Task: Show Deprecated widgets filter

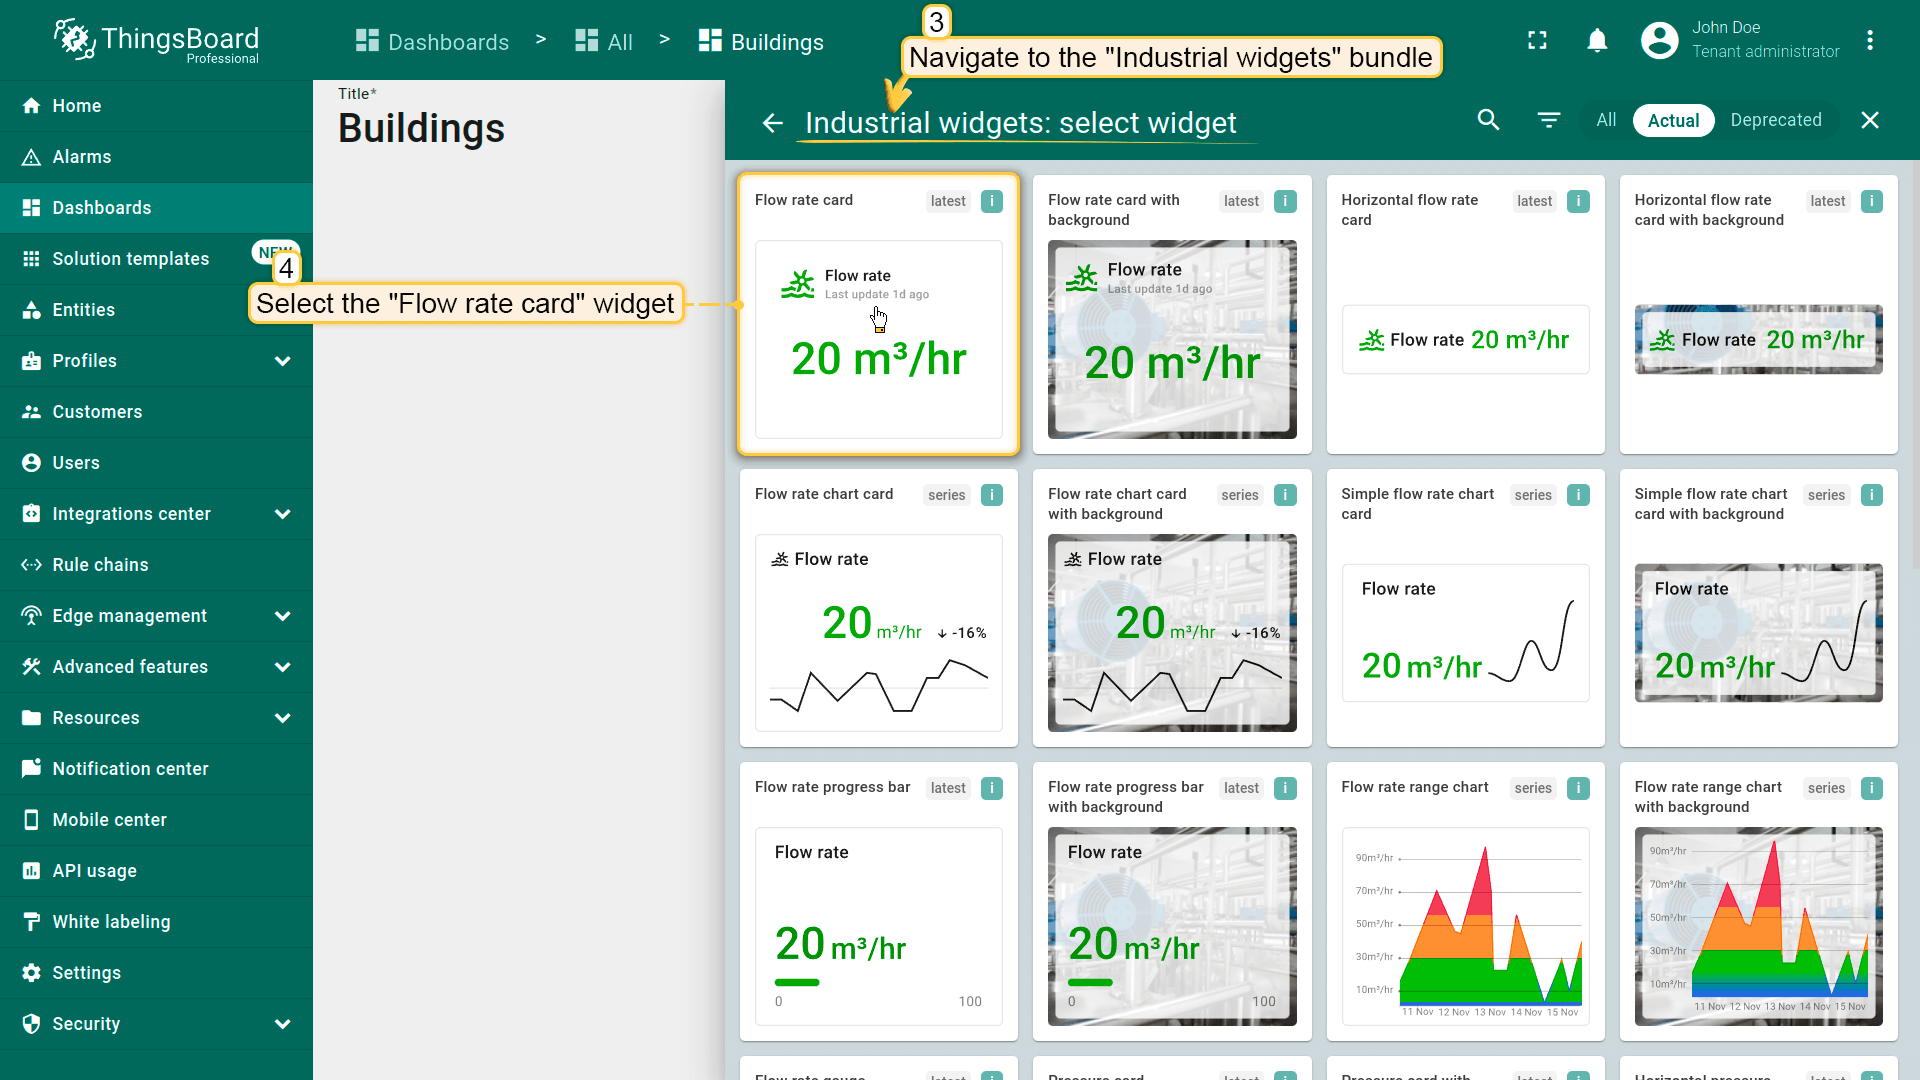Action: coord(1775,120)
